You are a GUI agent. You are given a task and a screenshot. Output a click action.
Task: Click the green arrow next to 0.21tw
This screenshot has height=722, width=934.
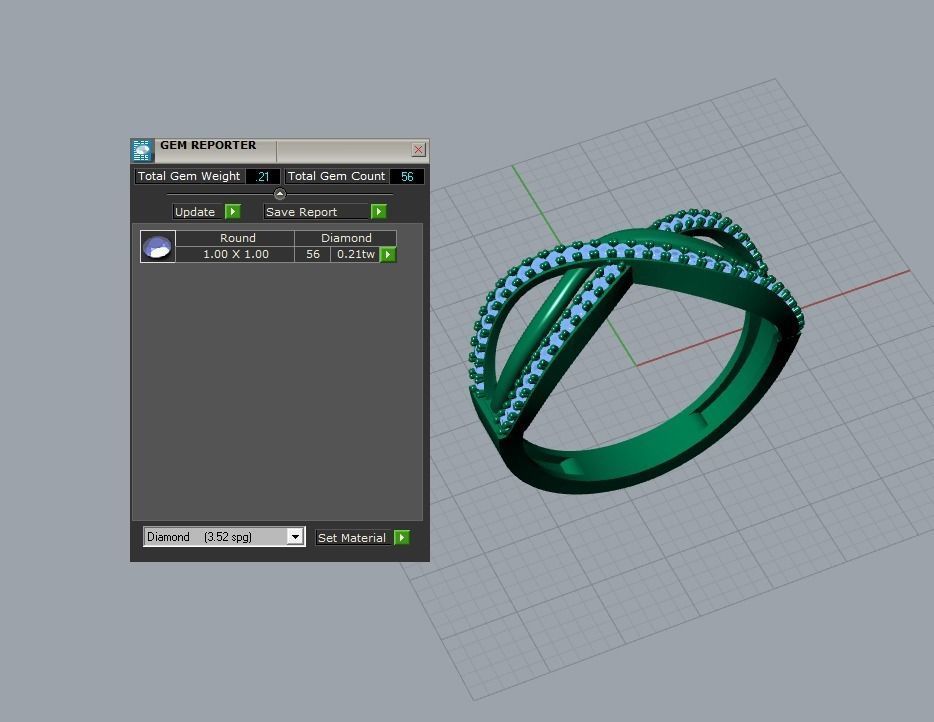pos(388,254)
